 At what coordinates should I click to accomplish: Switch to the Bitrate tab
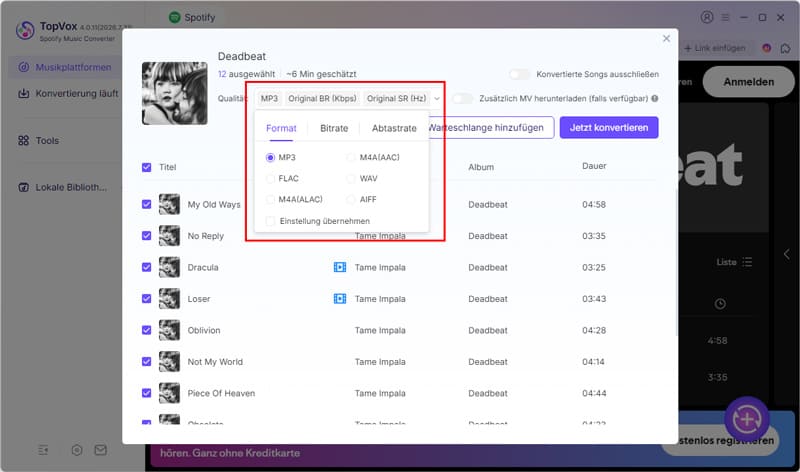click(x=334, y=128)
